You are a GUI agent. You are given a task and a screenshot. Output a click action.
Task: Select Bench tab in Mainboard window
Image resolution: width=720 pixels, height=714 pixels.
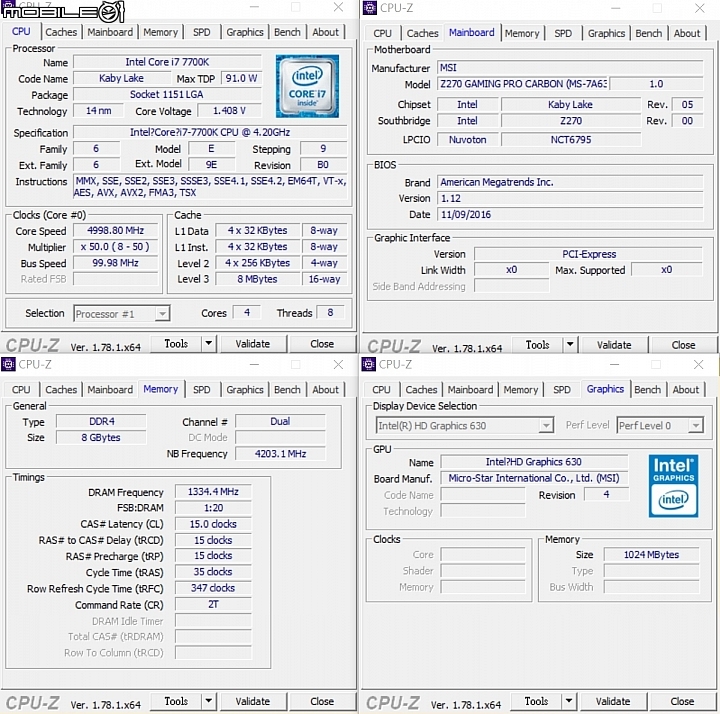(649, 34)
